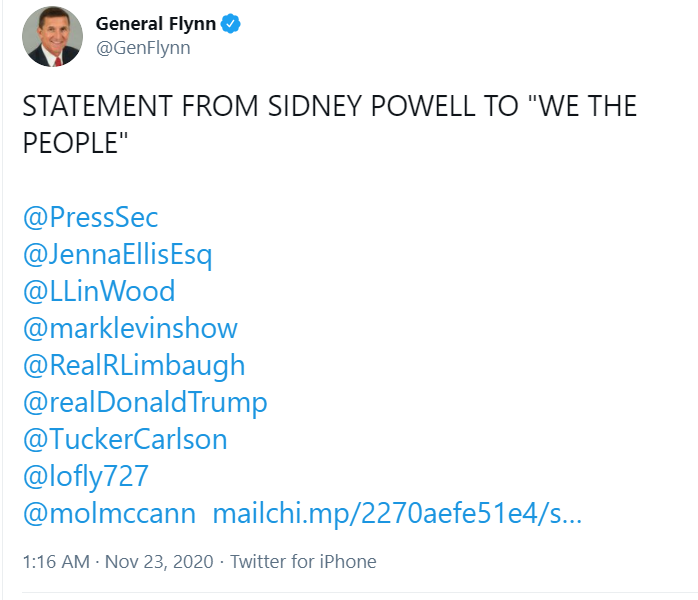This screenshot has width=698, height=600.
Task: Open the General Flynn display name
Action: 156,24
